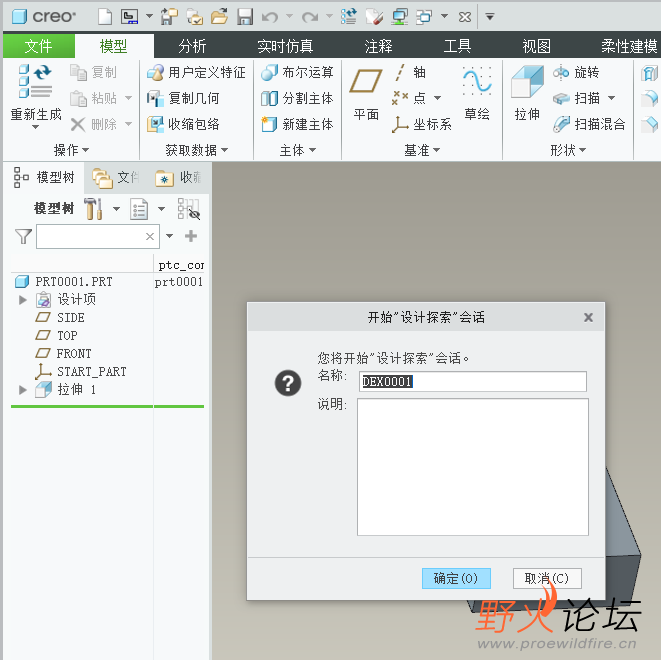Click the regenerate icon in quick access toolbar

coord(349,17)
